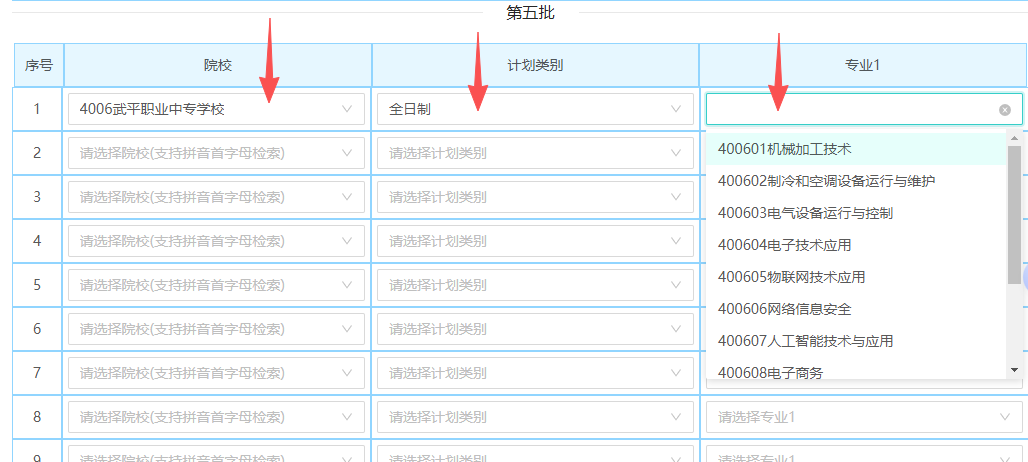Open the 院校 dropdown in row 2
Screen dimensions: 1028x462
[x=216, y=153]
